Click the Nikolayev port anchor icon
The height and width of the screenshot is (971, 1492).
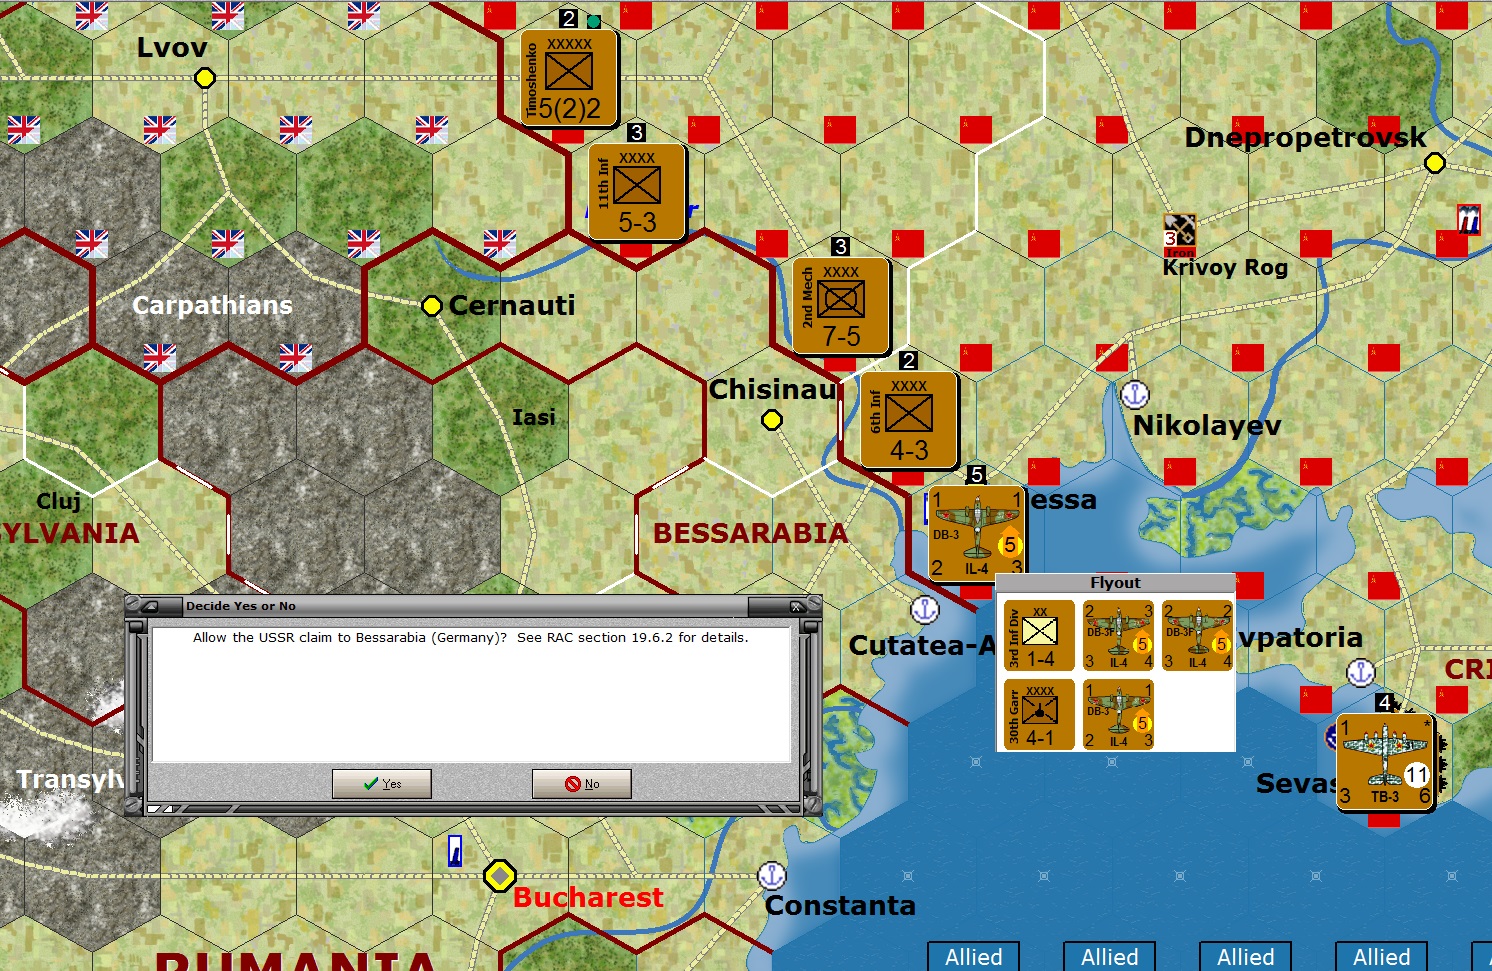click(x=1135, y=395)
